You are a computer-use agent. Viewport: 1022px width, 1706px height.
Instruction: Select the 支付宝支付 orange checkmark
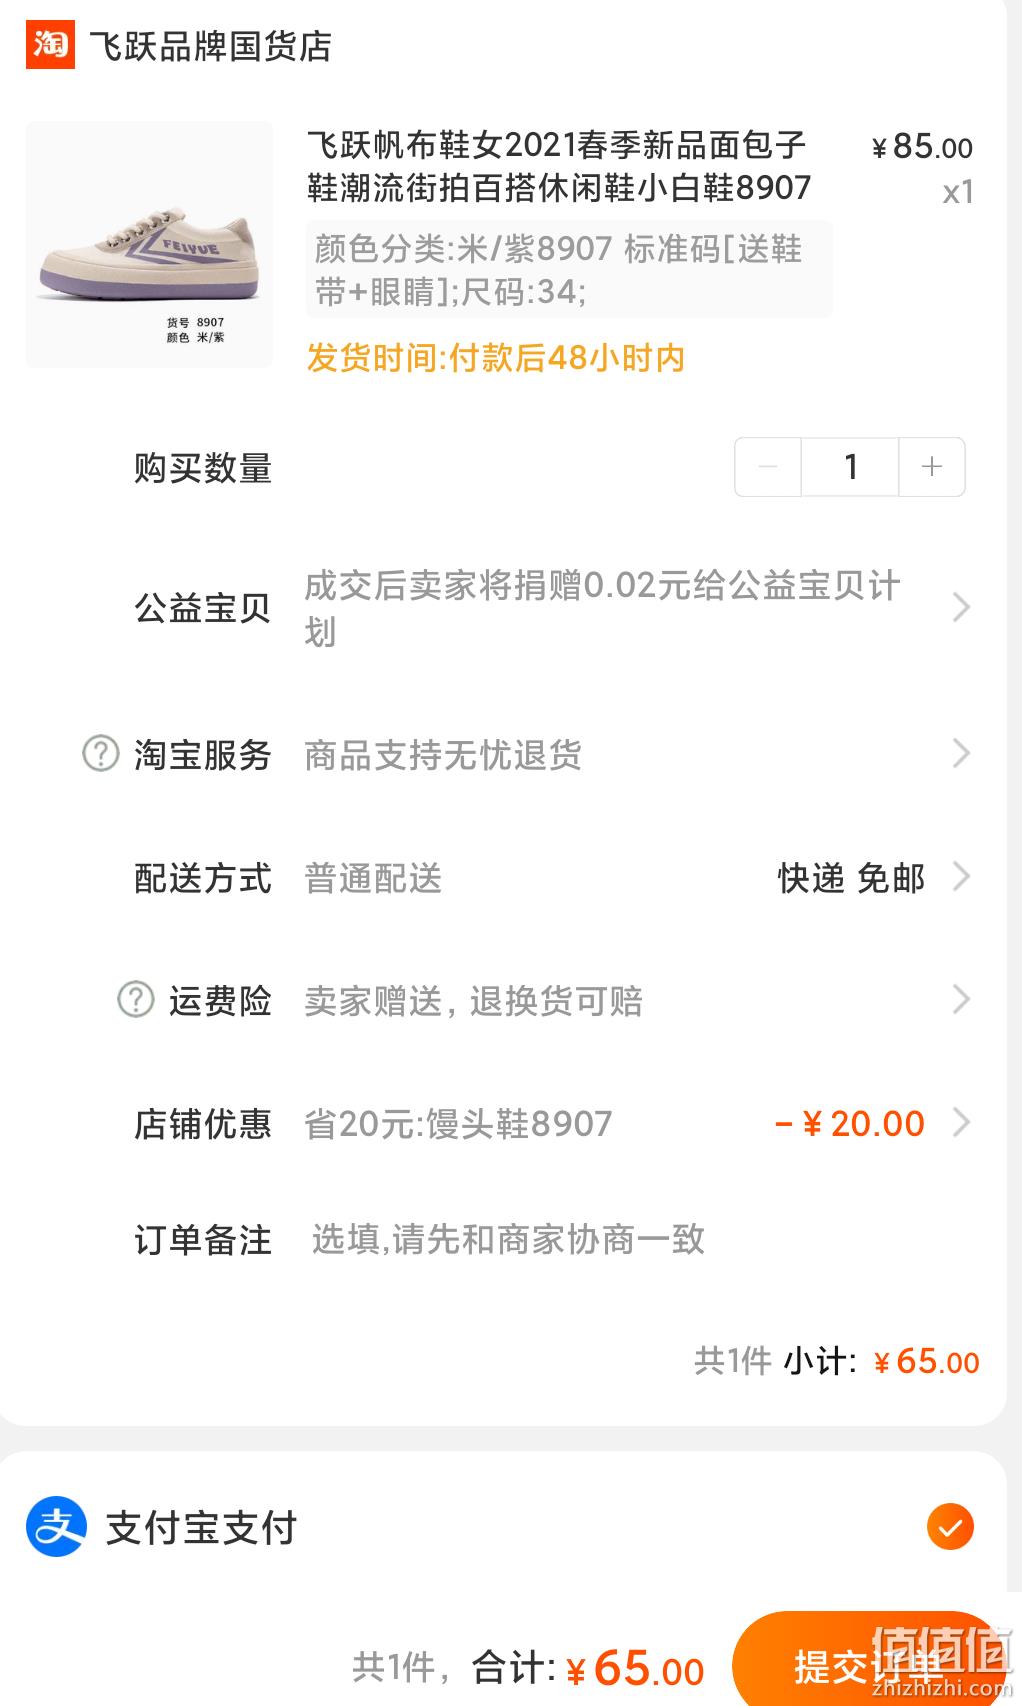coord(950,1527)
